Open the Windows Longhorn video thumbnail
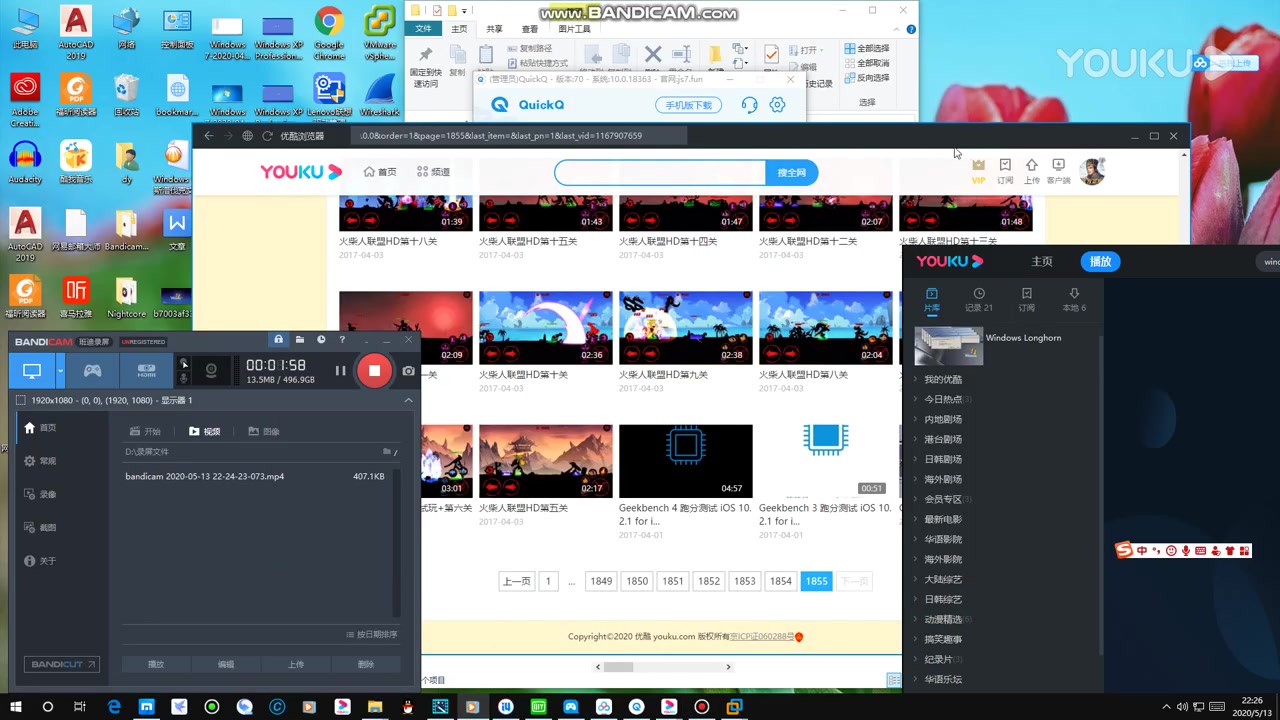This screenshot has height=720, width=1280. point(948,345)
